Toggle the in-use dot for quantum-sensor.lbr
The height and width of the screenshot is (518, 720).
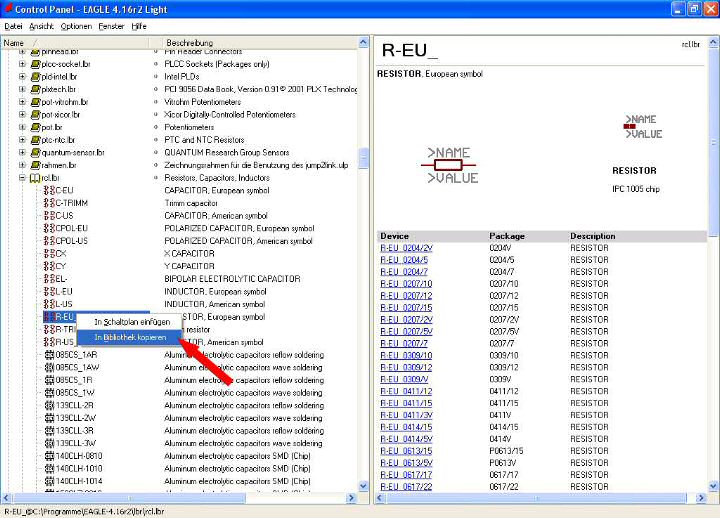click(156, 153)
